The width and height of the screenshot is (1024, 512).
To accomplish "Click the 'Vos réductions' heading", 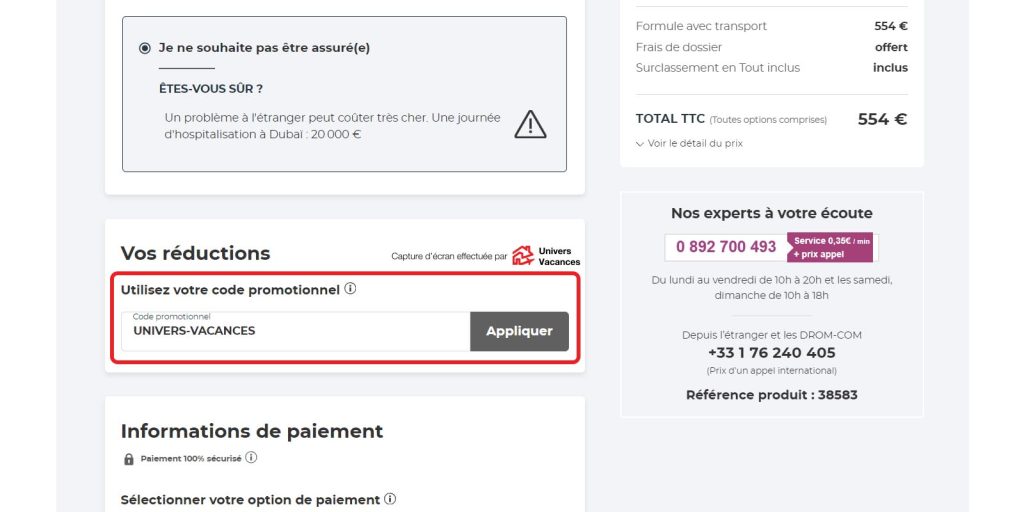I will point(195,253).
